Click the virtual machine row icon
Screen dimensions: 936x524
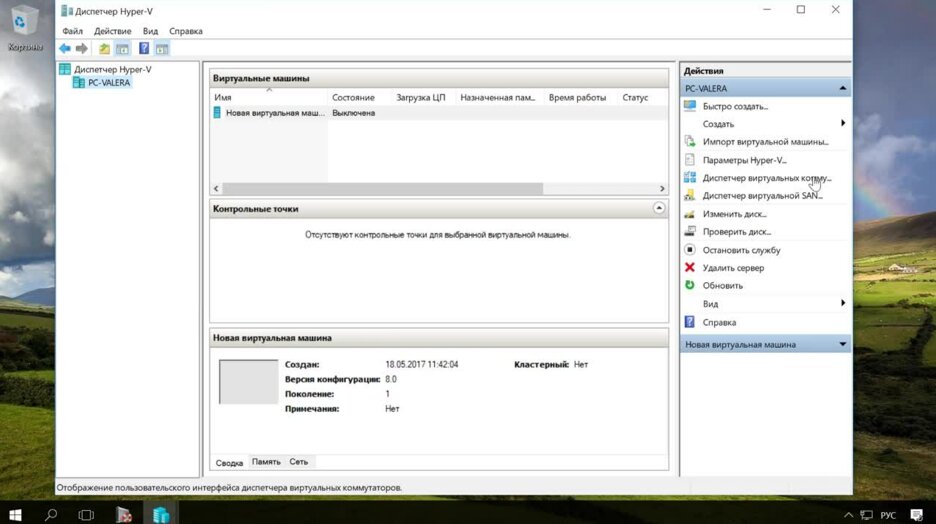217,112
